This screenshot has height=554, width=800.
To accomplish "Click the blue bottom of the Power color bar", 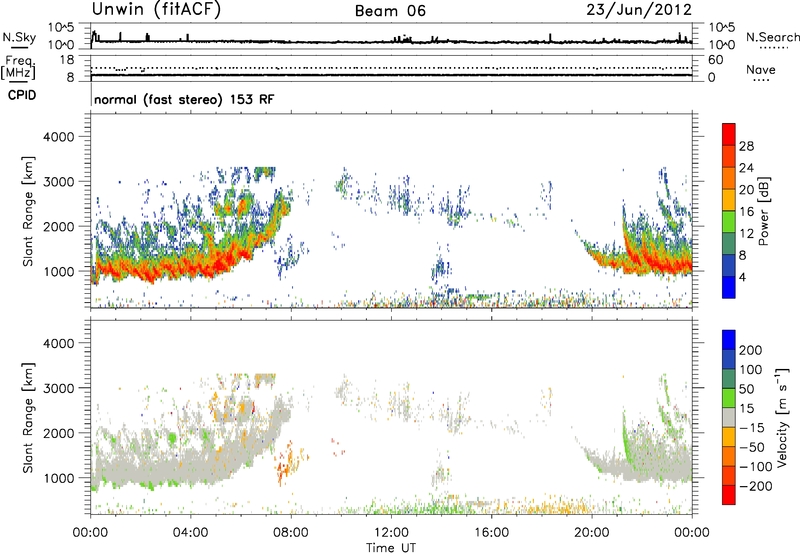I will (729, 287).
